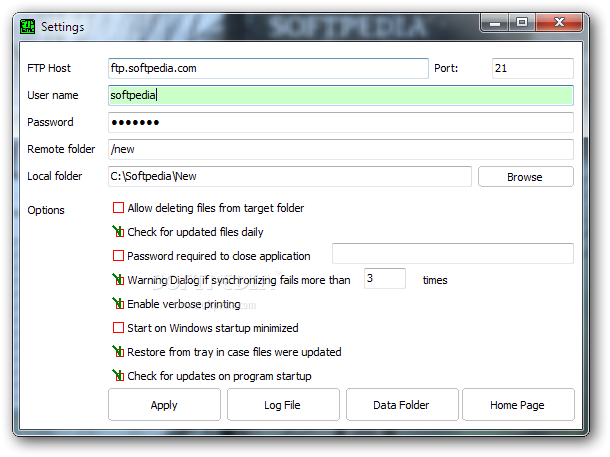
Task: Close the Settings window
Action: point(559,23)
